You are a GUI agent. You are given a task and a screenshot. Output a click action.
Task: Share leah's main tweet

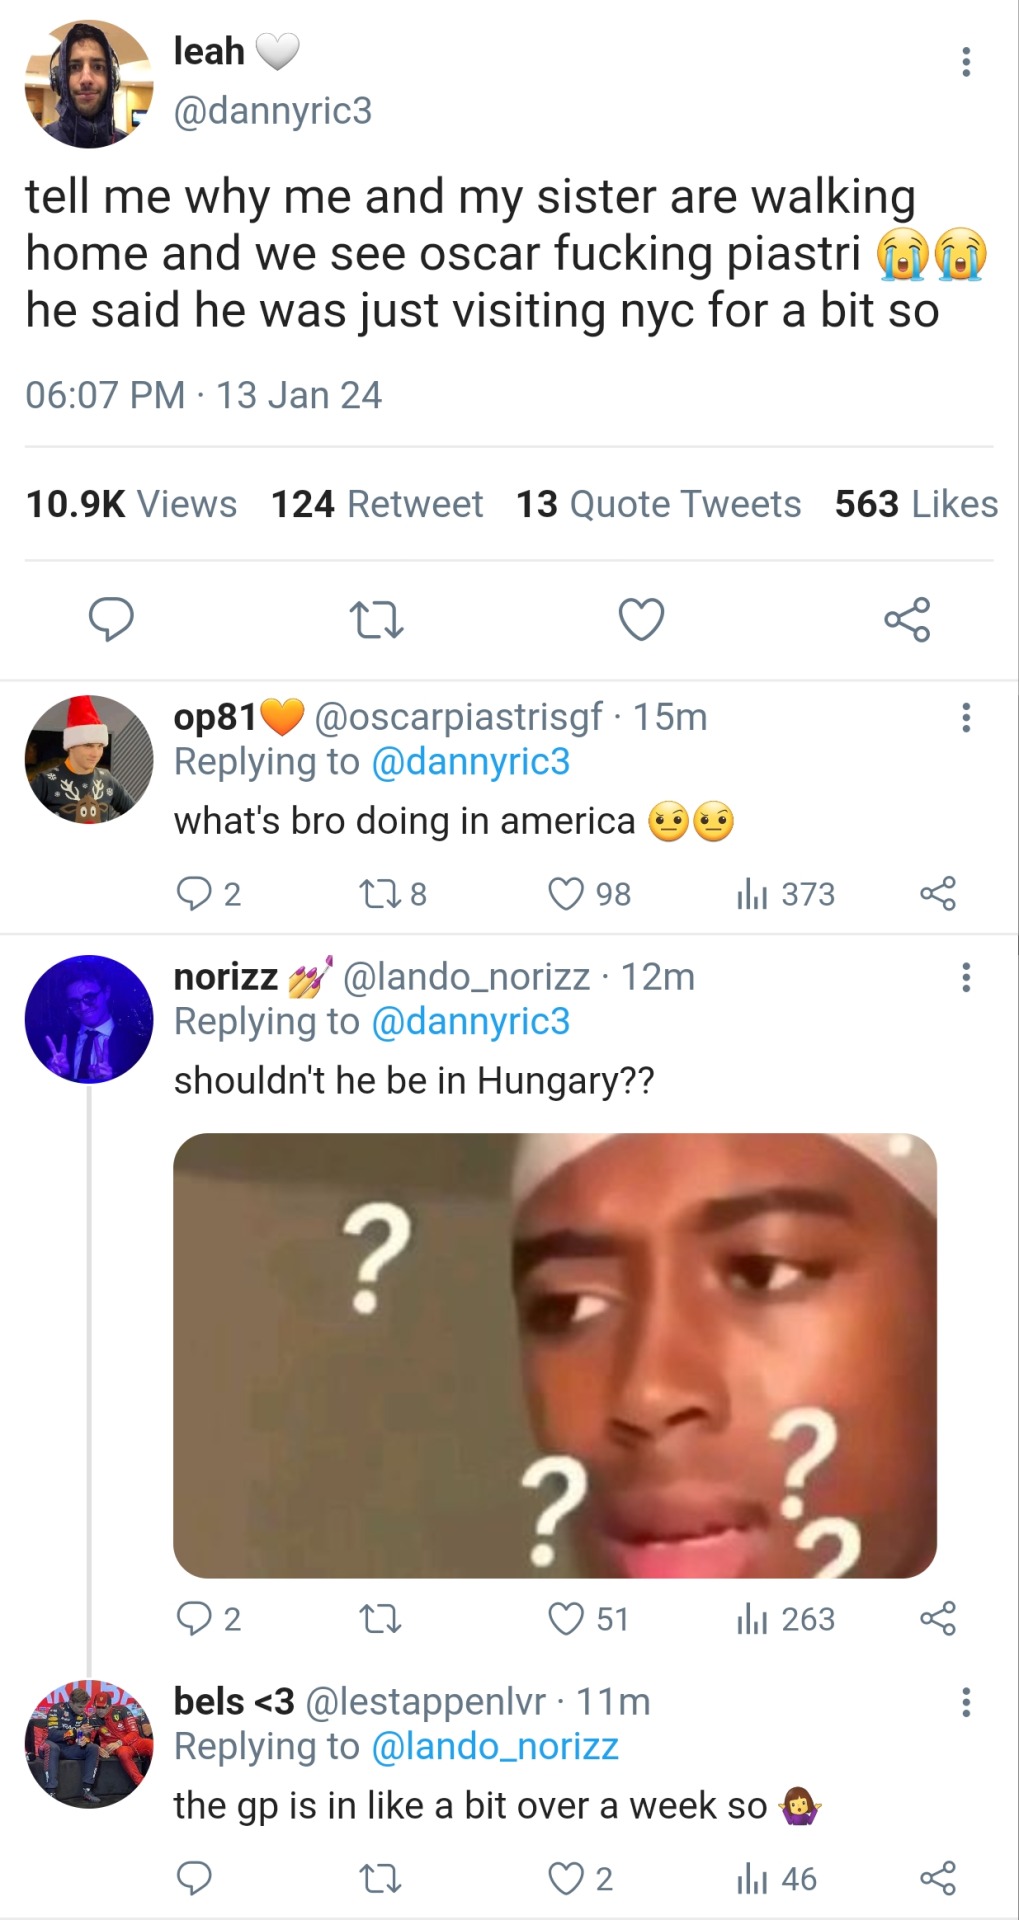[907, 619]
